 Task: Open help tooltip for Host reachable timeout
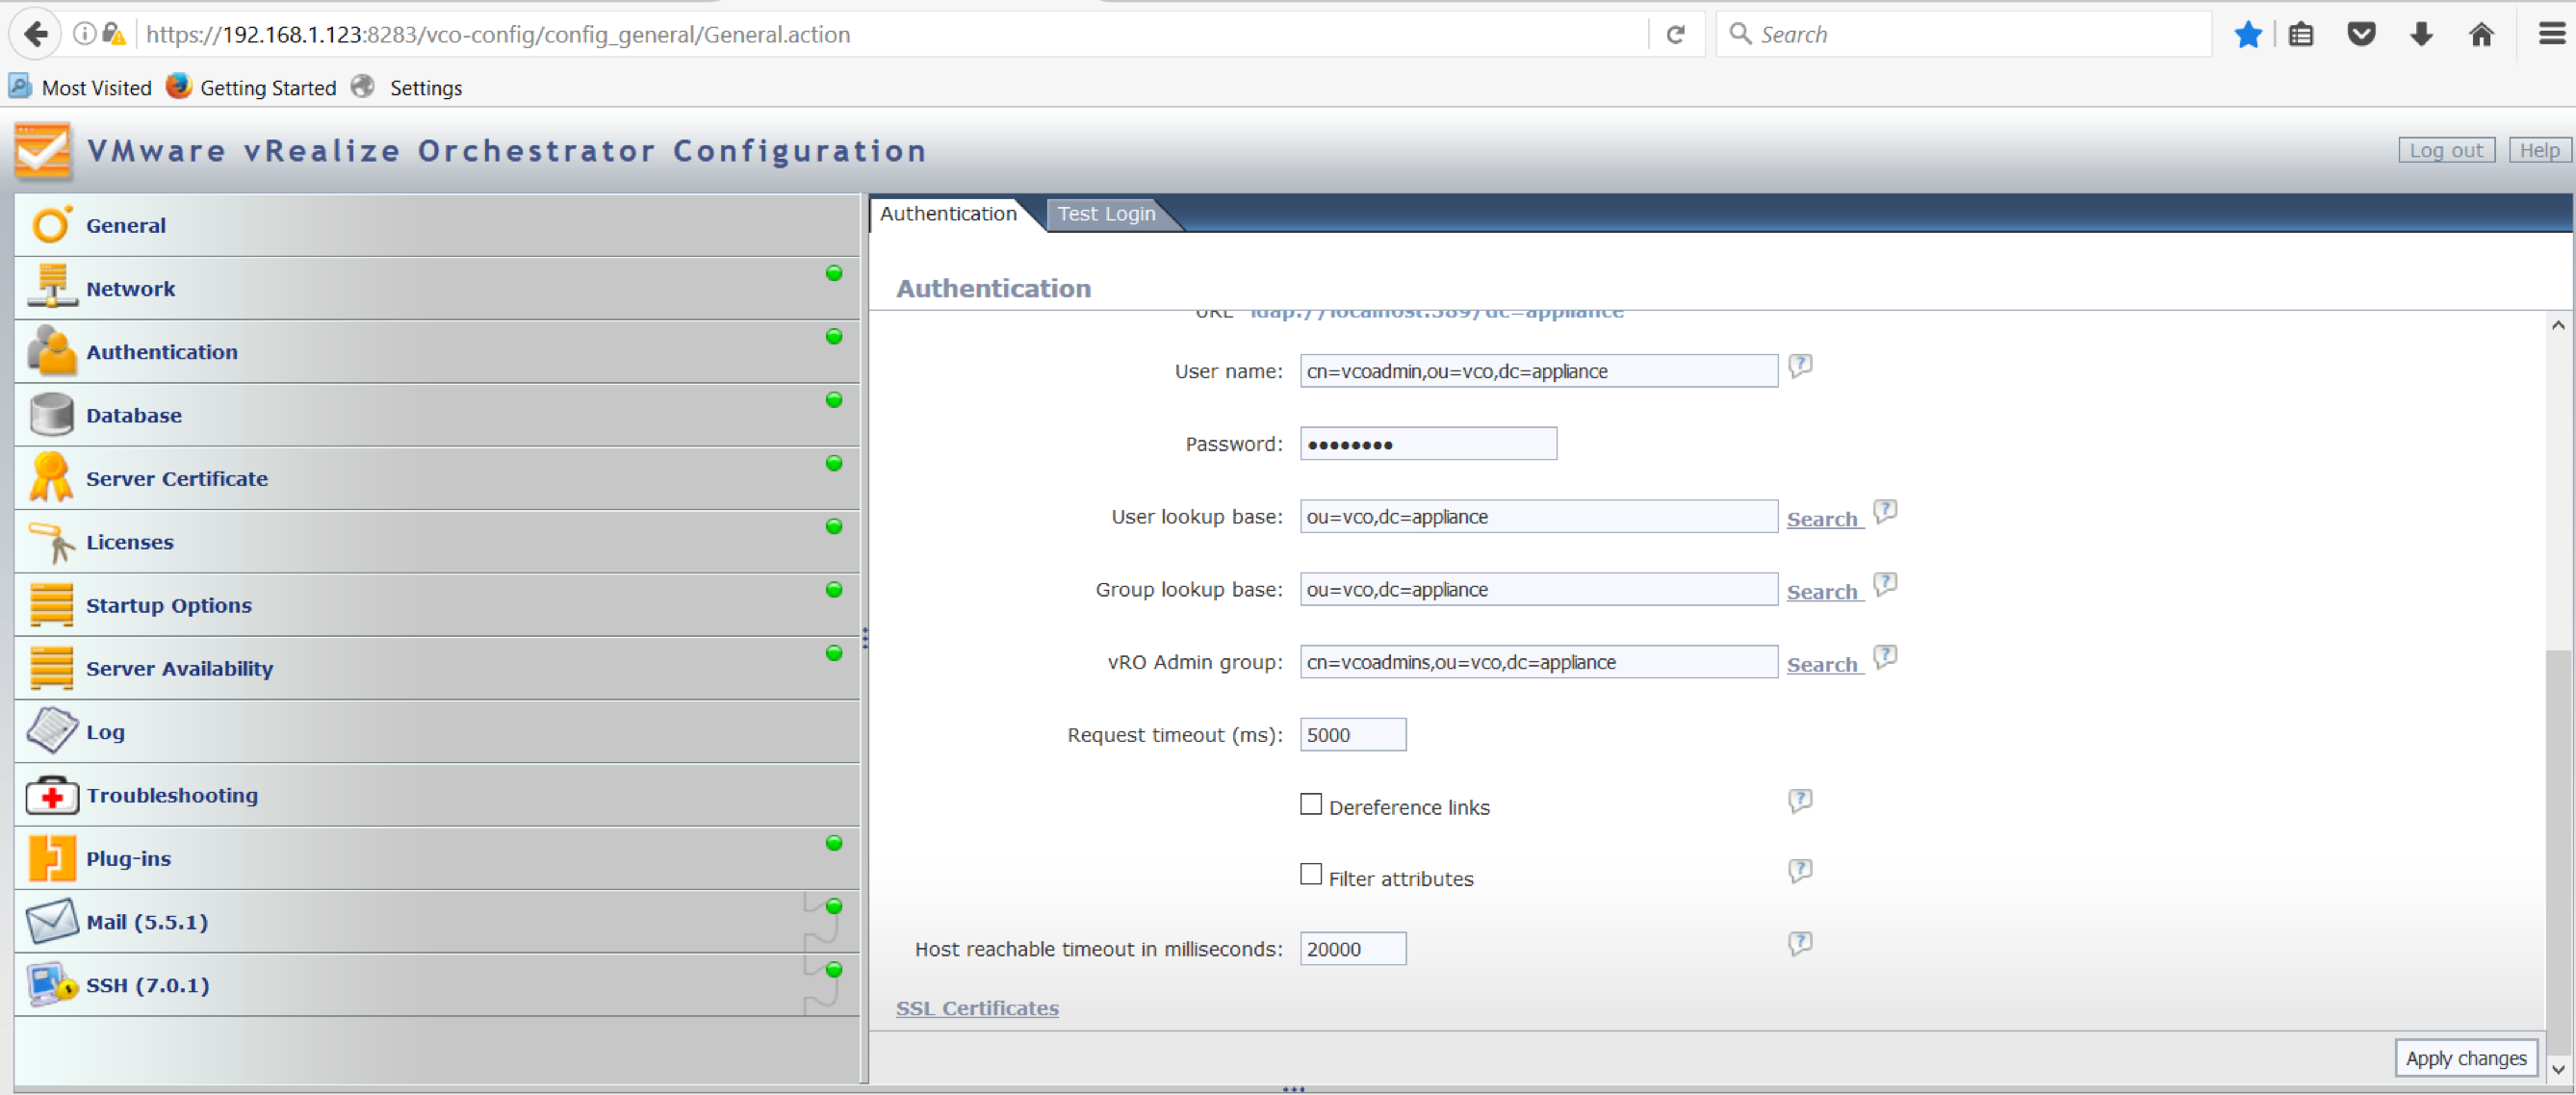[x=1800, y=943]
